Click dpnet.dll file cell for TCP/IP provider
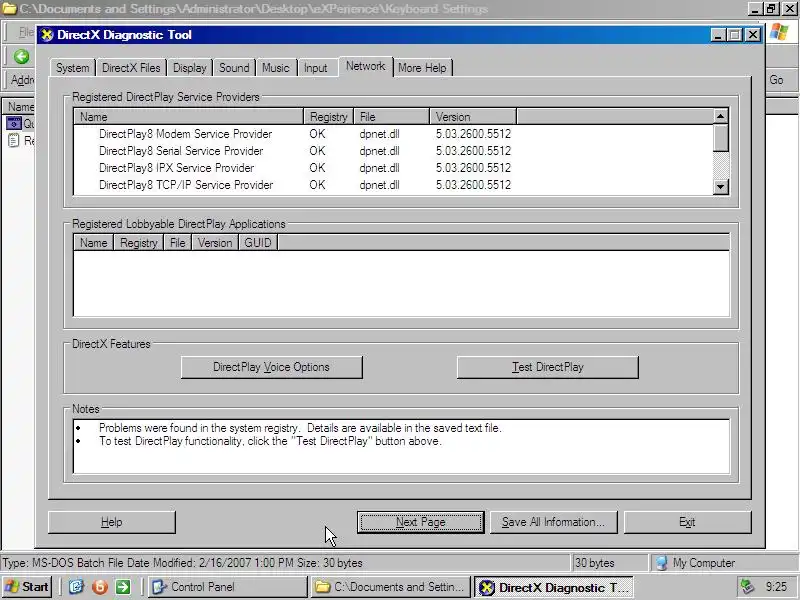This screenshot has height=600, width=800. click(x=379, y=185)
